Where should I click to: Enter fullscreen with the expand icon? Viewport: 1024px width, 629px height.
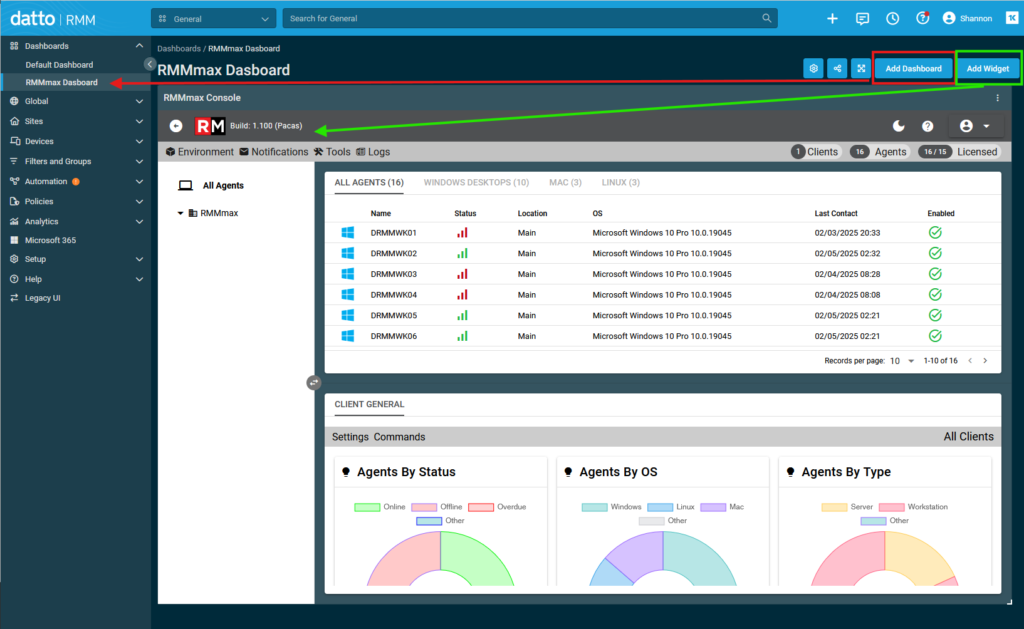point(861,68)
